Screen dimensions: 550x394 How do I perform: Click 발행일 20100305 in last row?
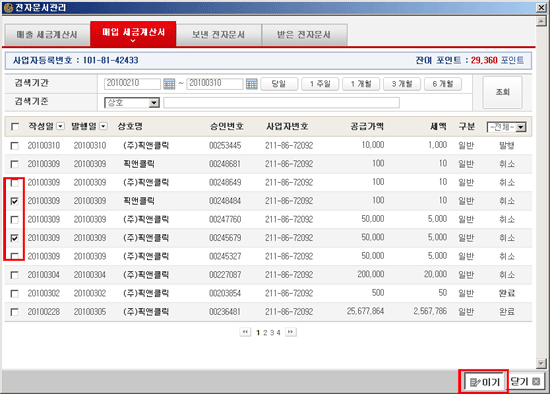(x=90, y=312)
